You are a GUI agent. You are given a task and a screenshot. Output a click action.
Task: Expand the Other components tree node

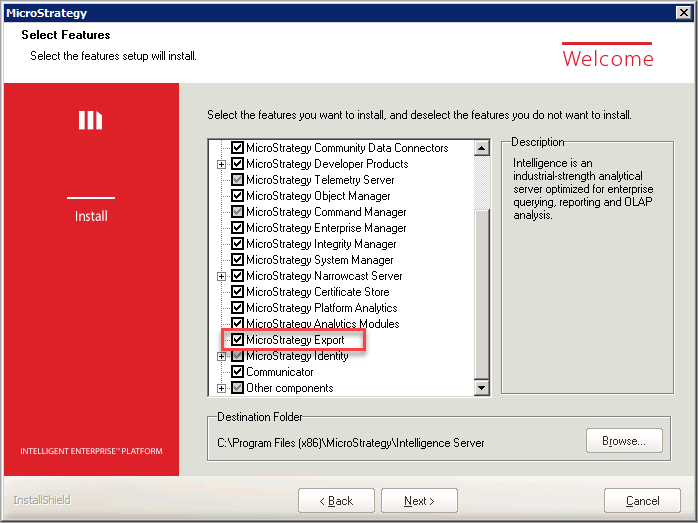pyautogui.click(x=222, y=388)
